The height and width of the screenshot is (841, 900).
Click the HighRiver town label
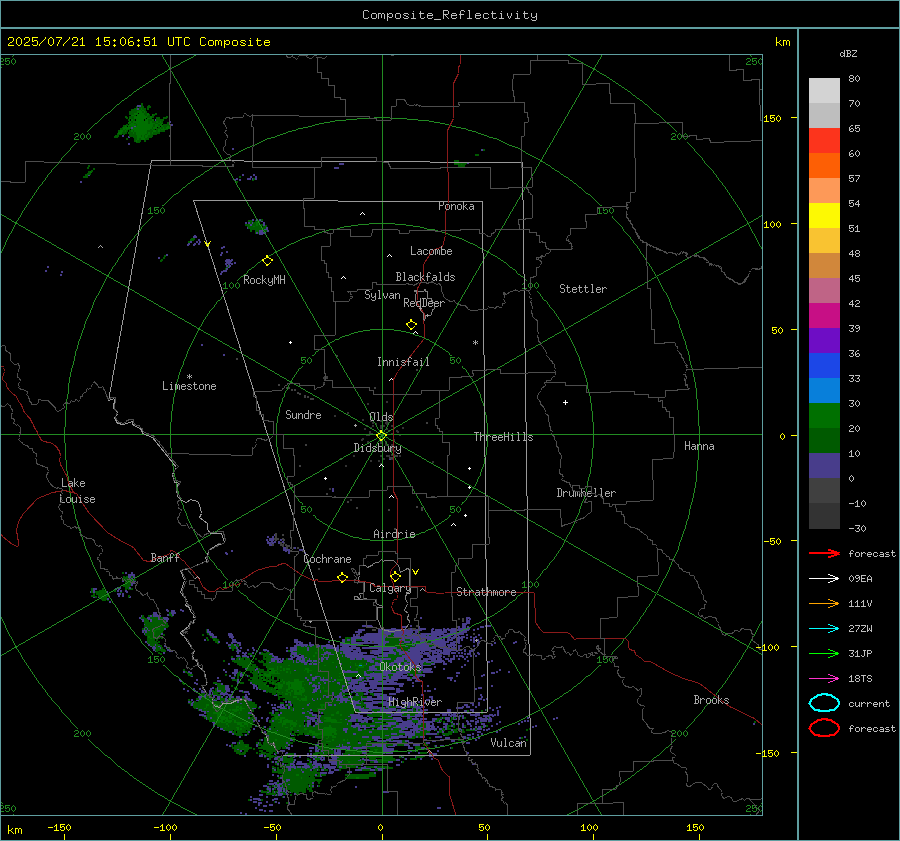tap(415, 702)
